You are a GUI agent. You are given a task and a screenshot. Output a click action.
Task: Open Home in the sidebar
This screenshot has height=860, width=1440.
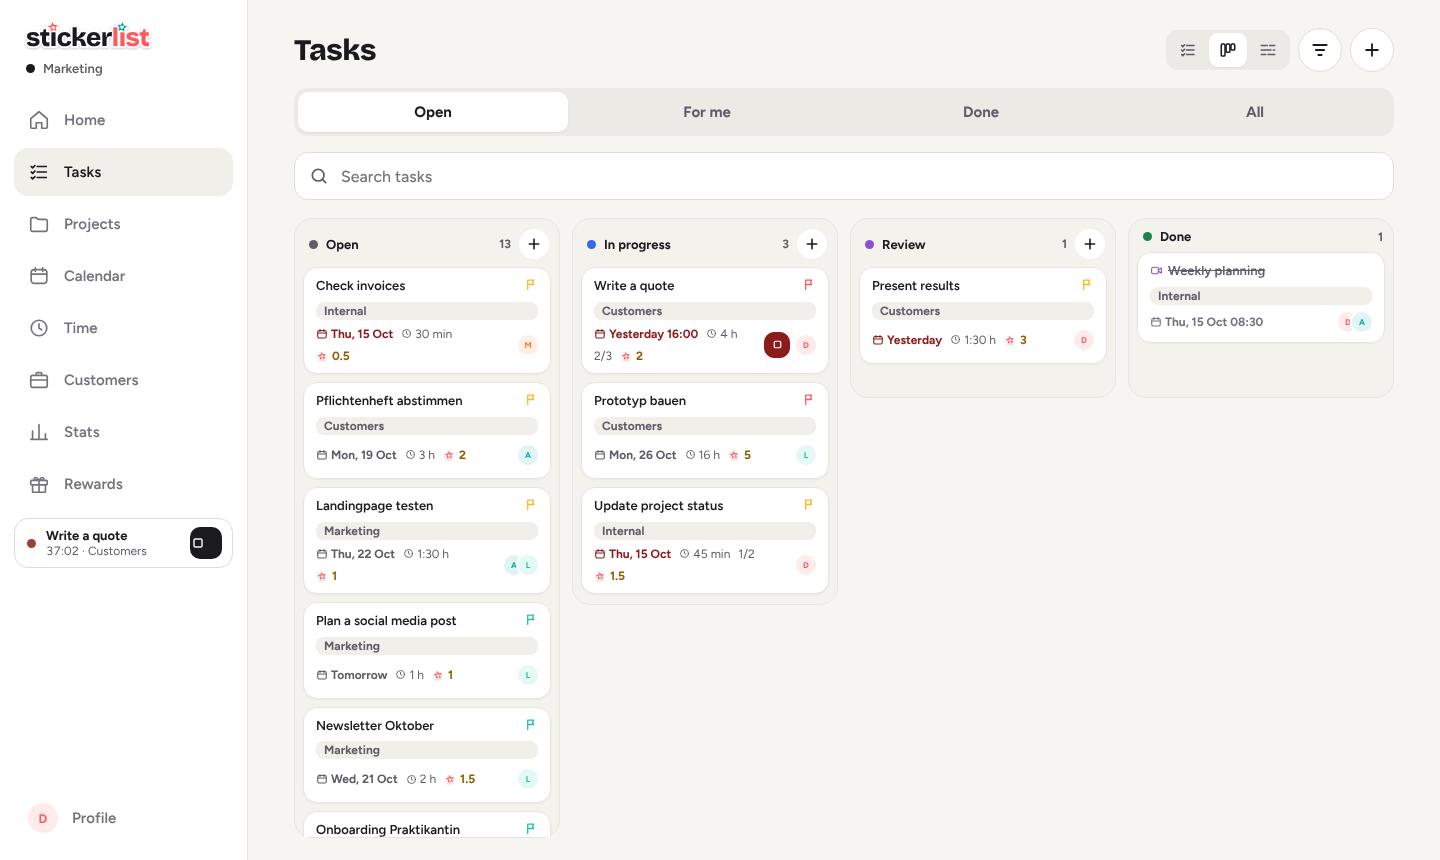[123, 120]
